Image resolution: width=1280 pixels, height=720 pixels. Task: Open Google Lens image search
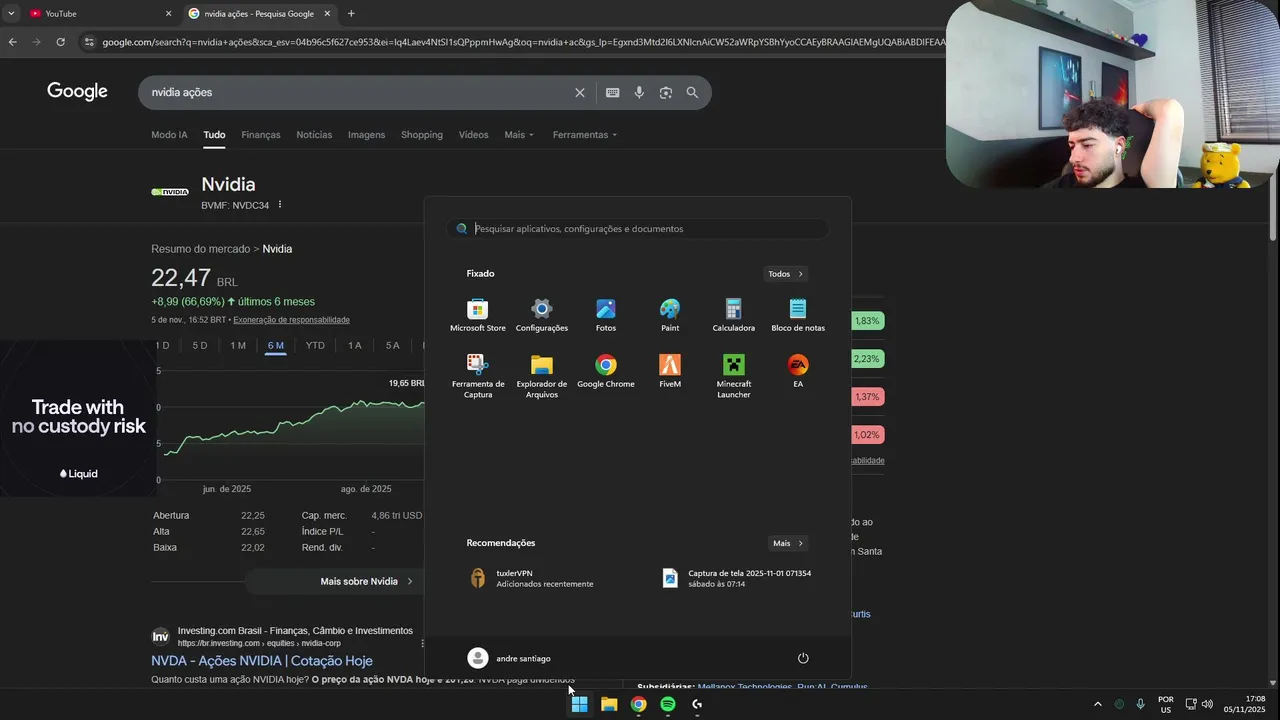point(666,92)
